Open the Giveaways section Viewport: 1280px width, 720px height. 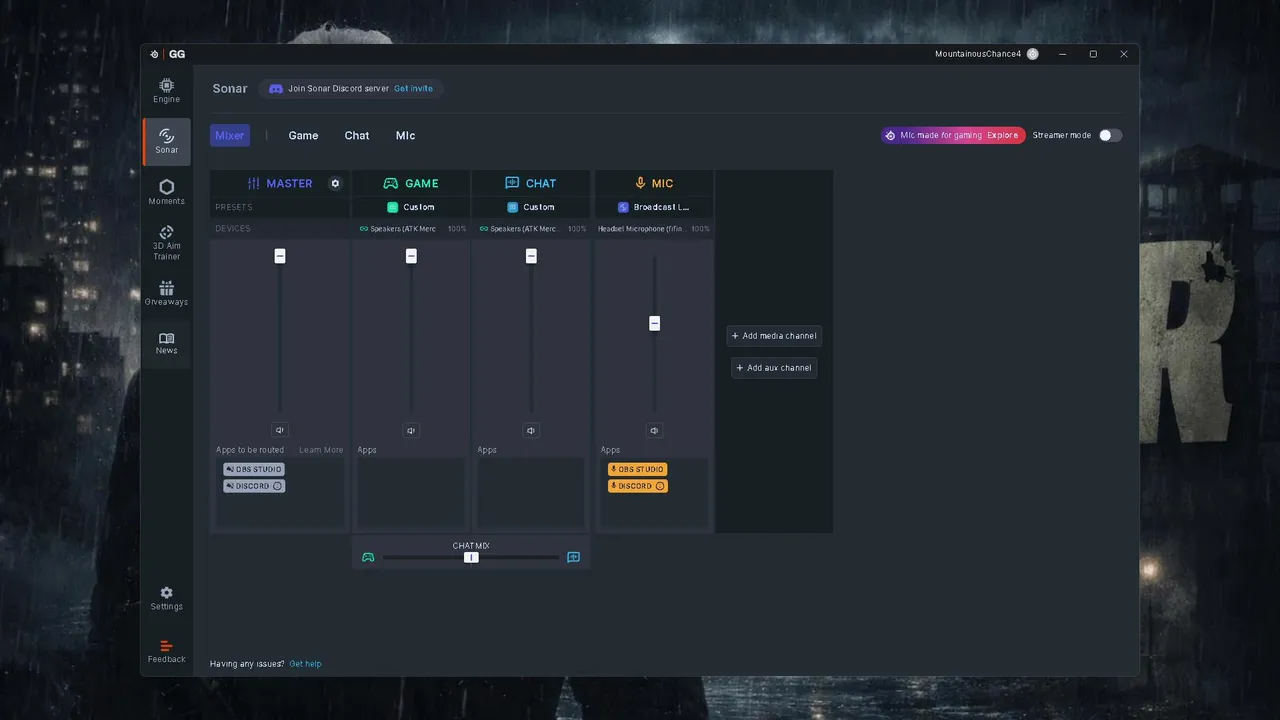click(x=166, y=292)
